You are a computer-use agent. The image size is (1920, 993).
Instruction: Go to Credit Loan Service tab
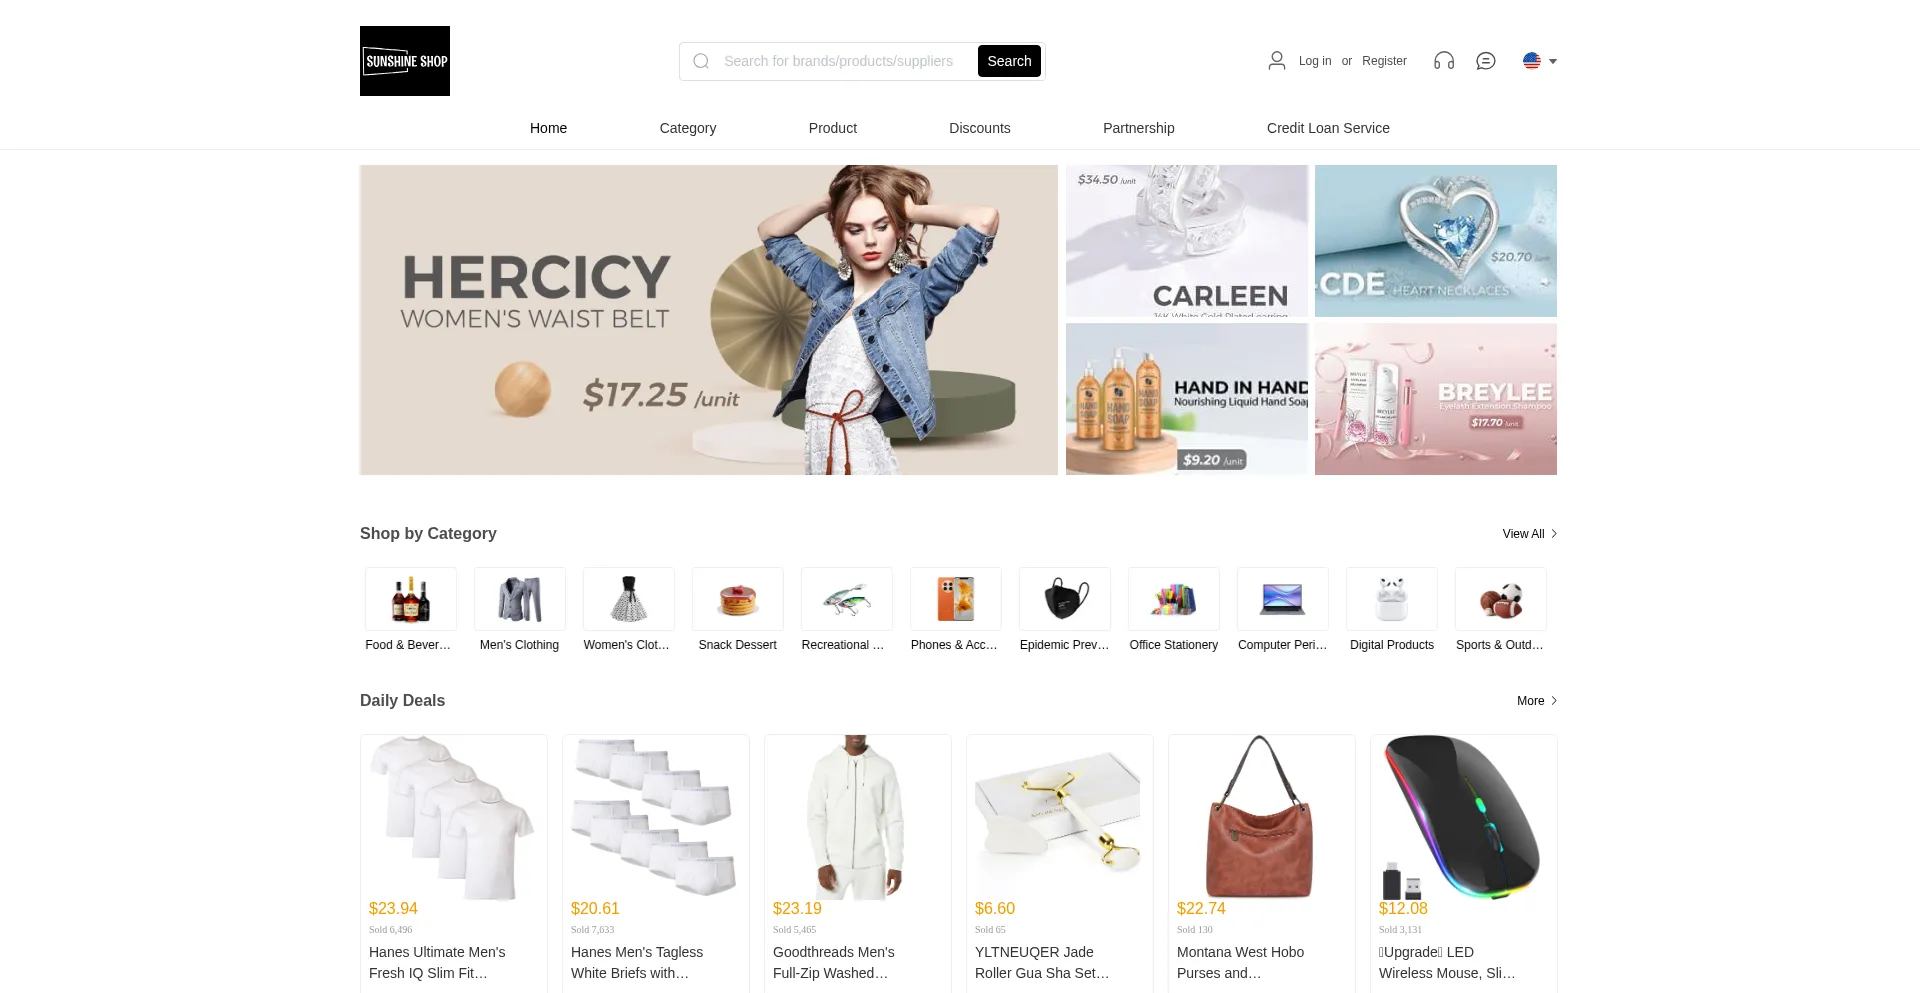[x=1328, y=128]
